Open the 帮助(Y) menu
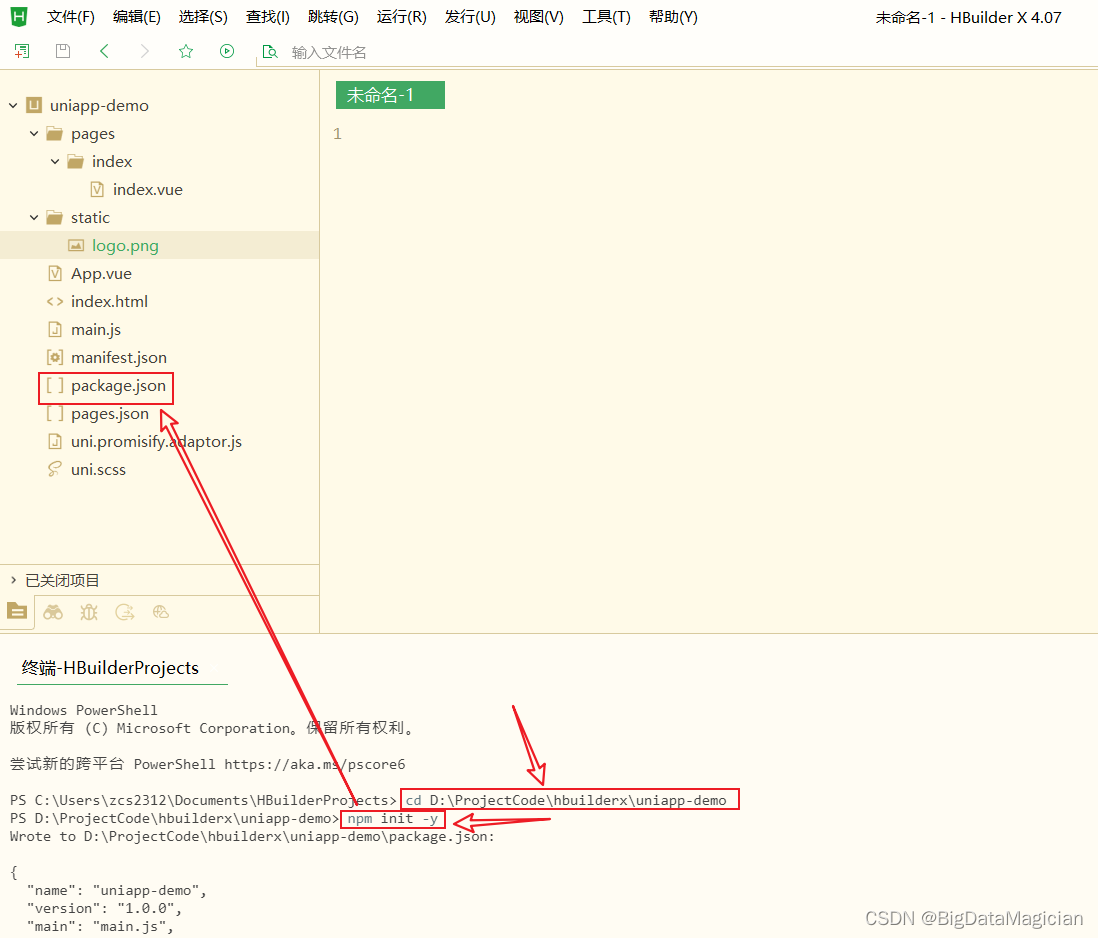This screenshot has height=938, width=1098. click(x=673, y=18)
